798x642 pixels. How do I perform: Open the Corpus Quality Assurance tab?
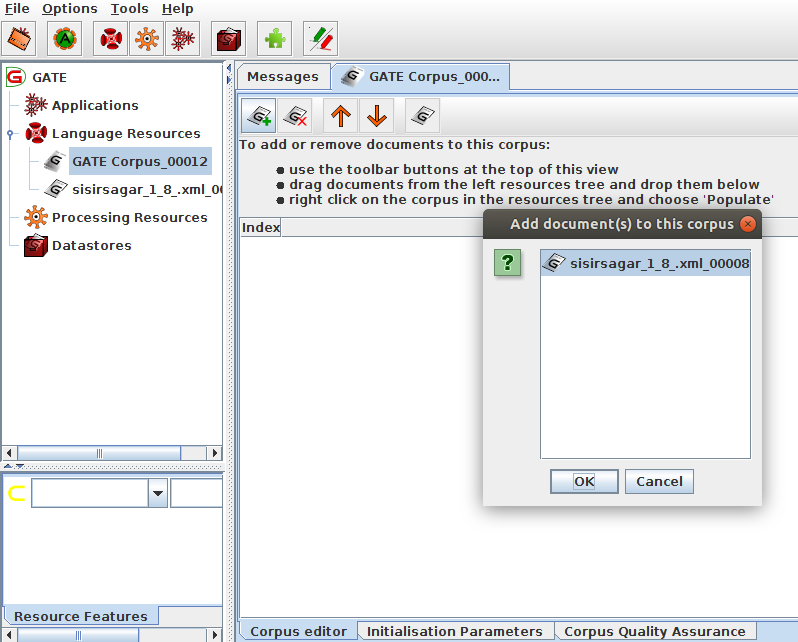(654, 631)
